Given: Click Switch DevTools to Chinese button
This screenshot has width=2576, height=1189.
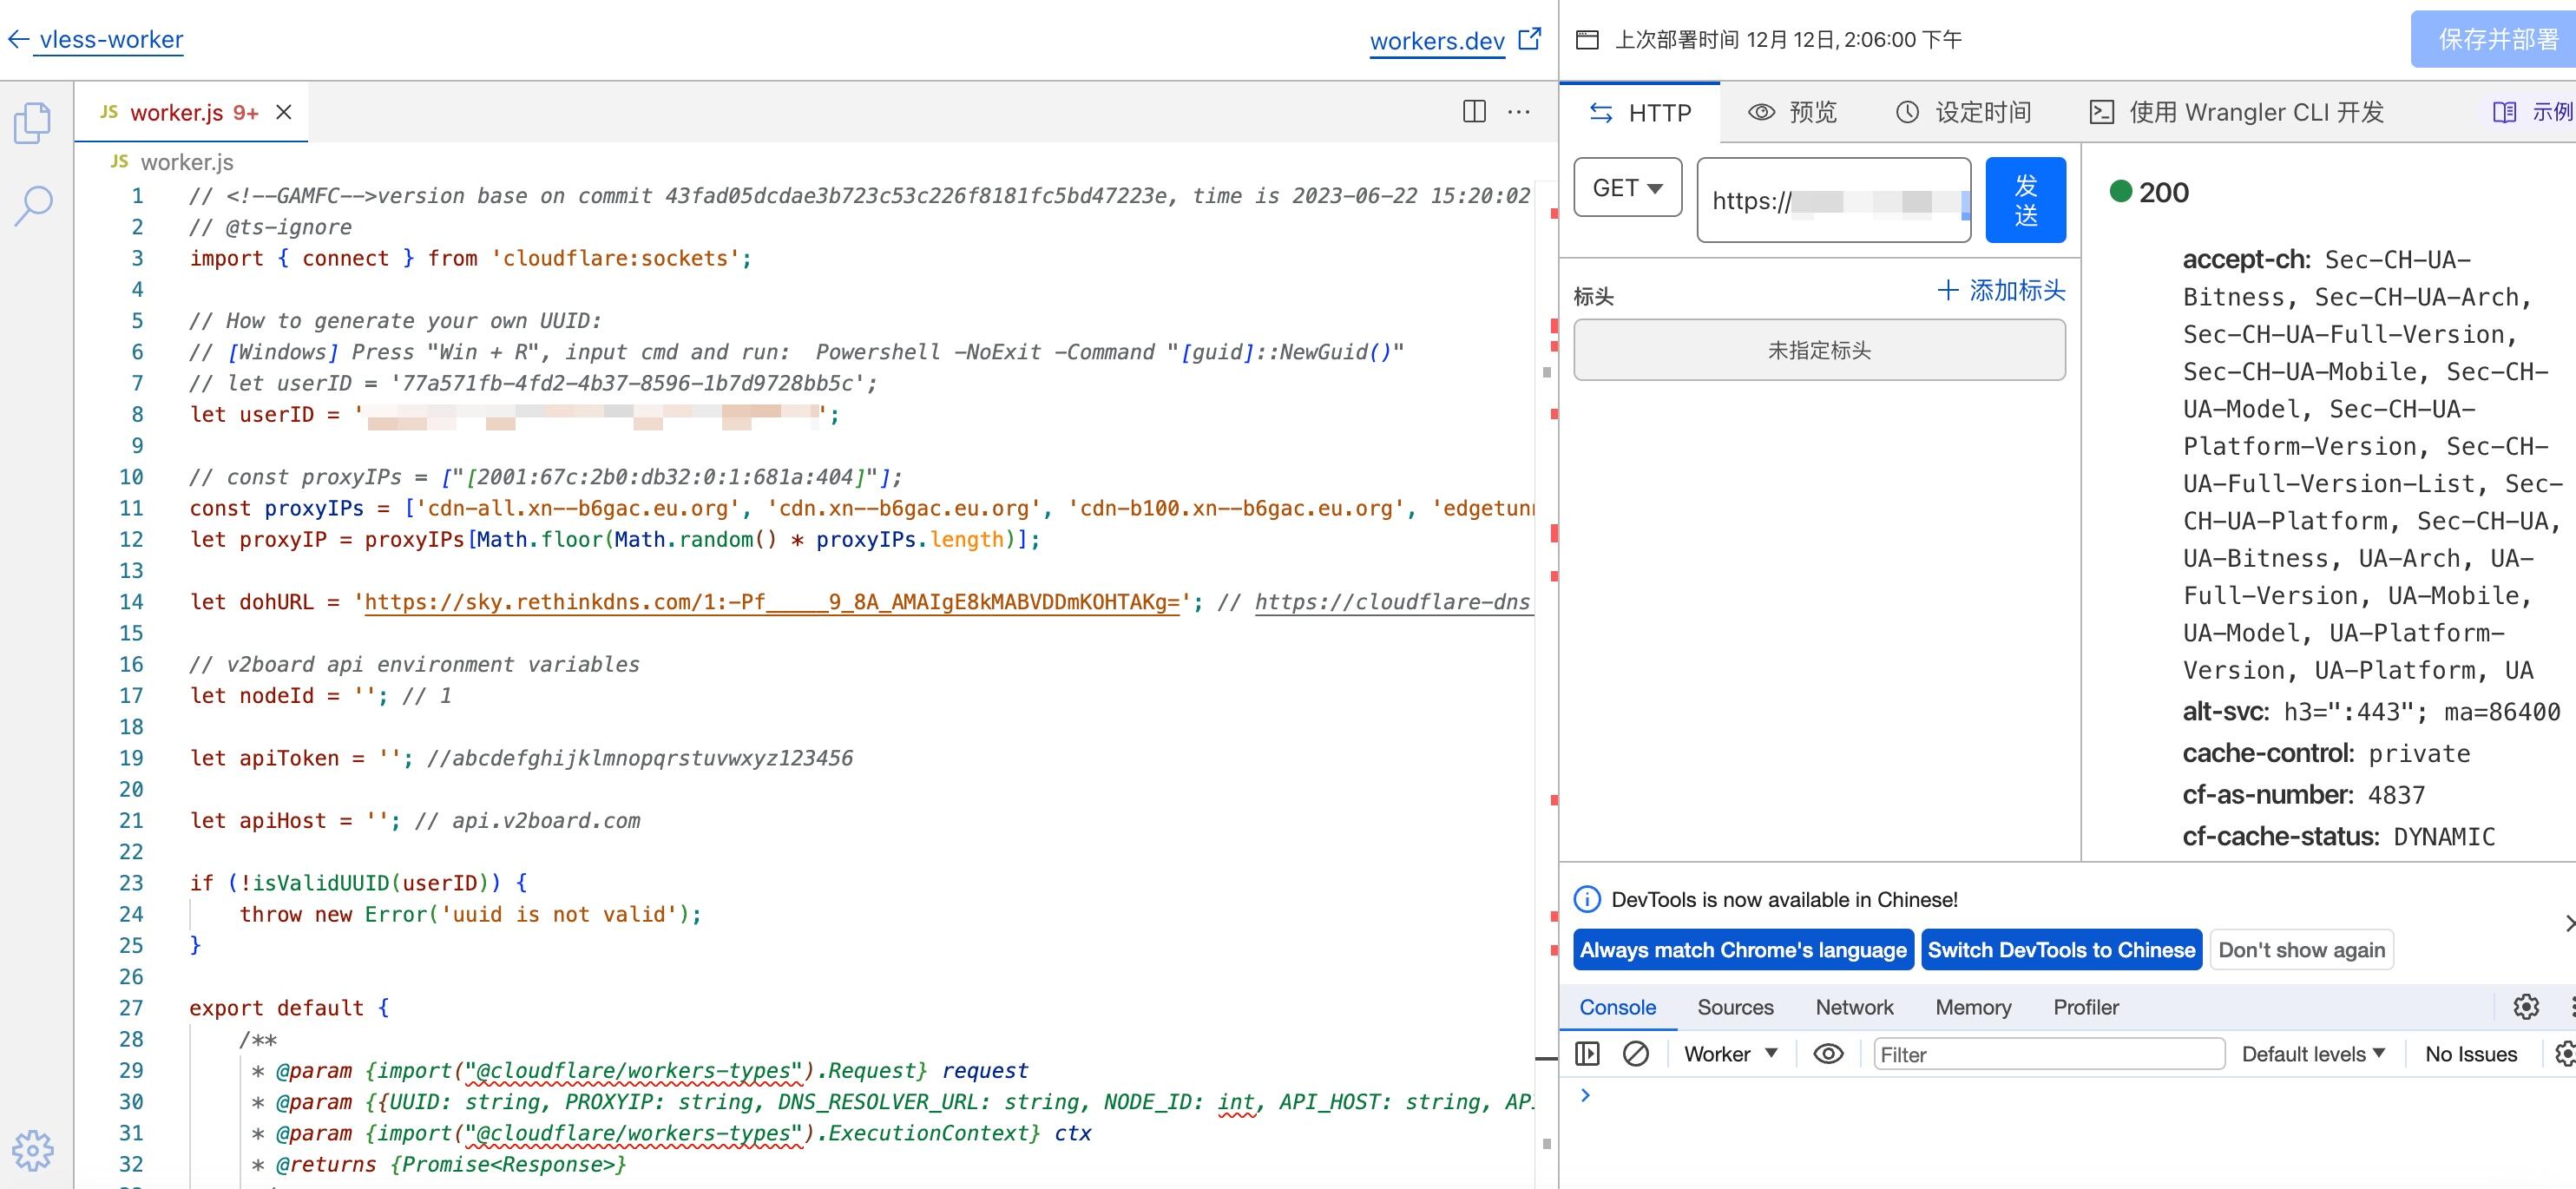Looking at the screenshot, I should click(x=2061, y=950).
